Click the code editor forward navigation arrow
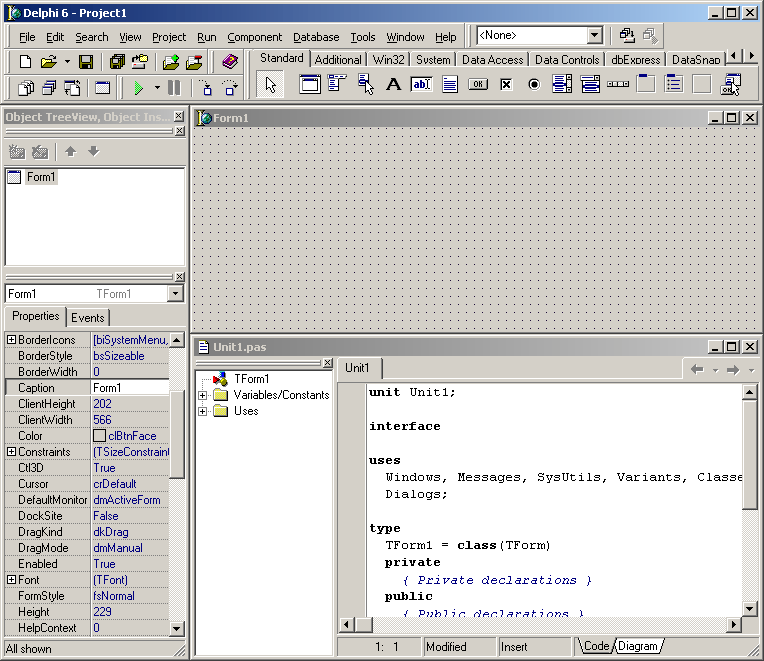764x661 pixels. tap(733, 370)
